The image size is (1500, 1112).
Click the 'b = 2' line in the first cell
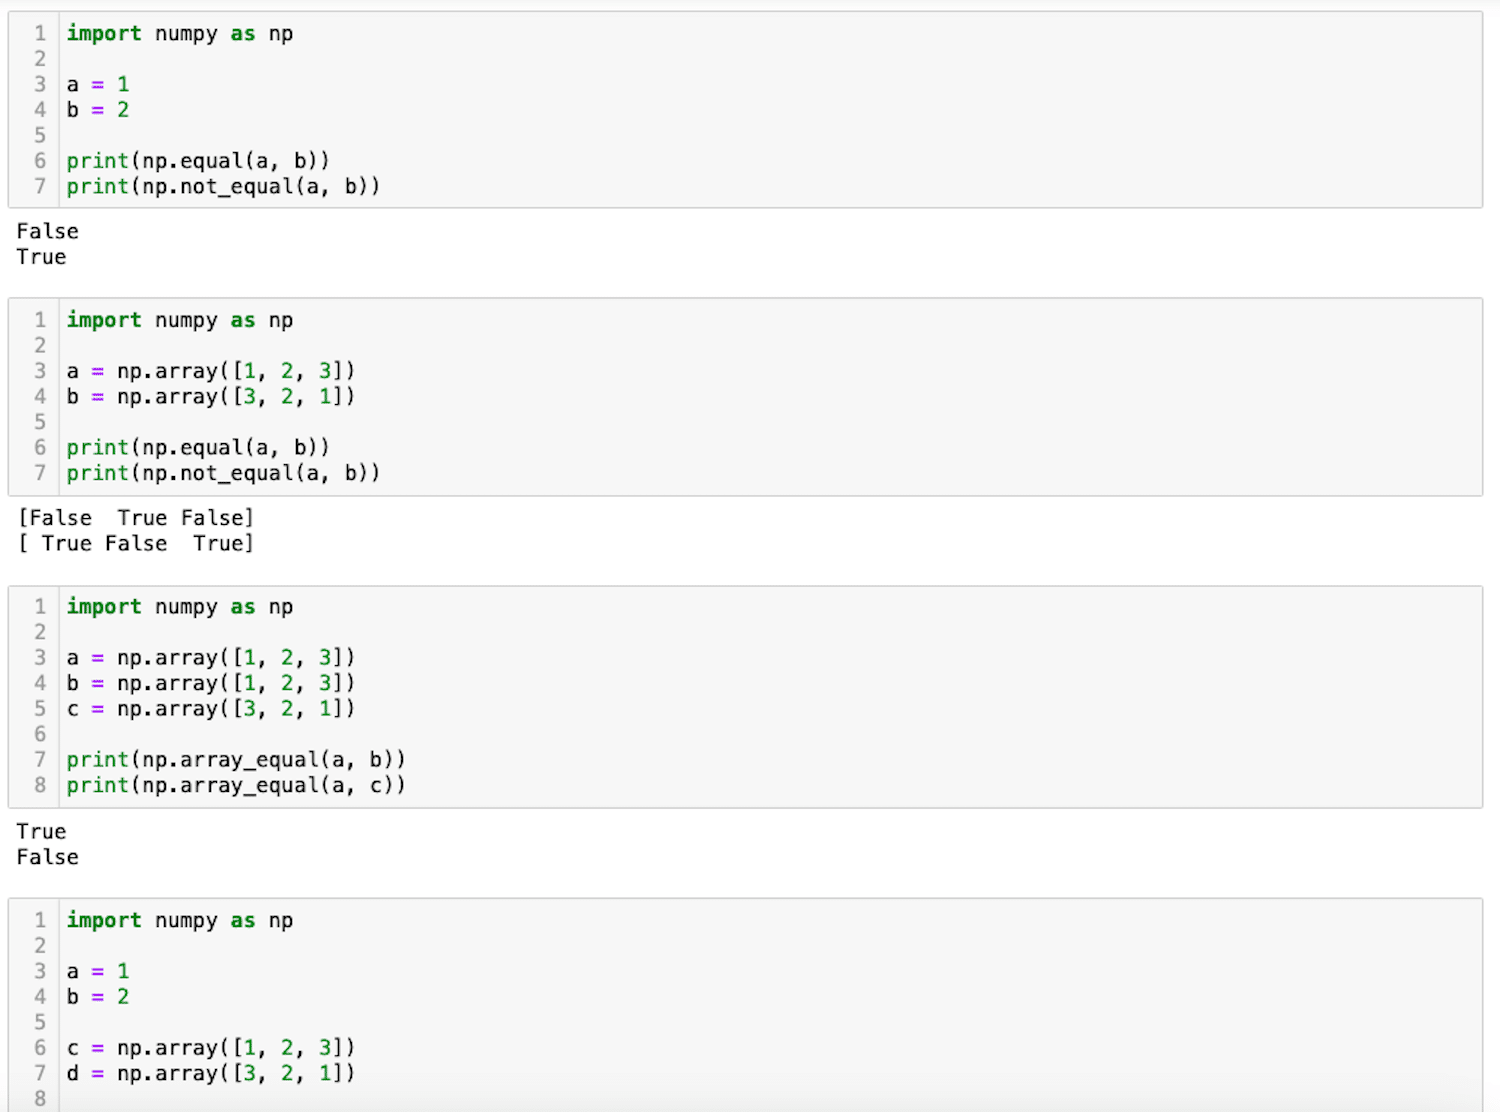click(x=98, y=110)
